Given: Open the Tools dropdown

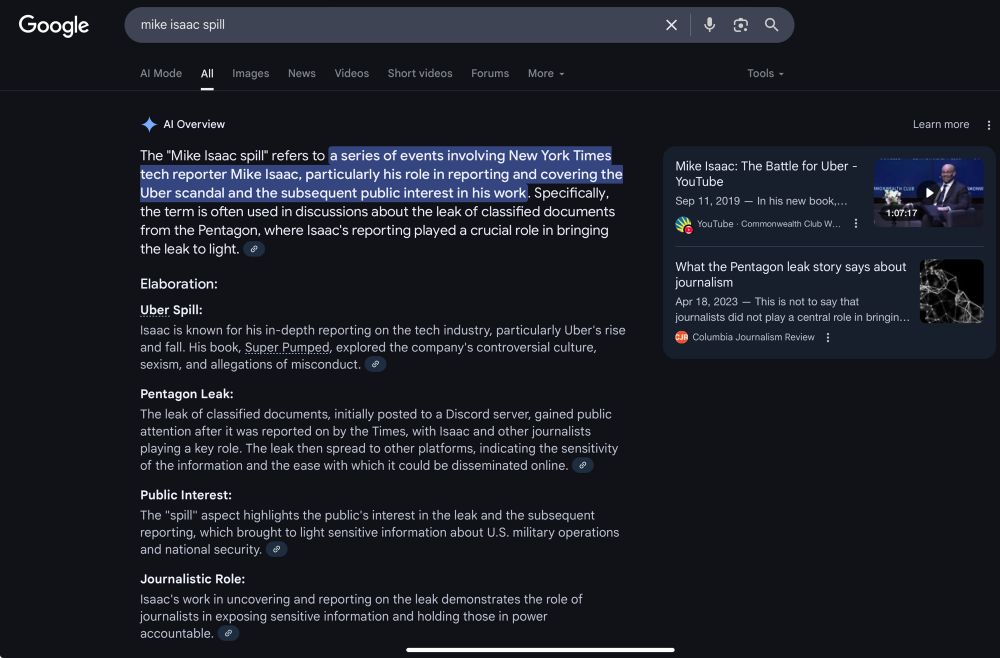Looking at the screenshot, I should pyautogui.click(x=765, y=73).
